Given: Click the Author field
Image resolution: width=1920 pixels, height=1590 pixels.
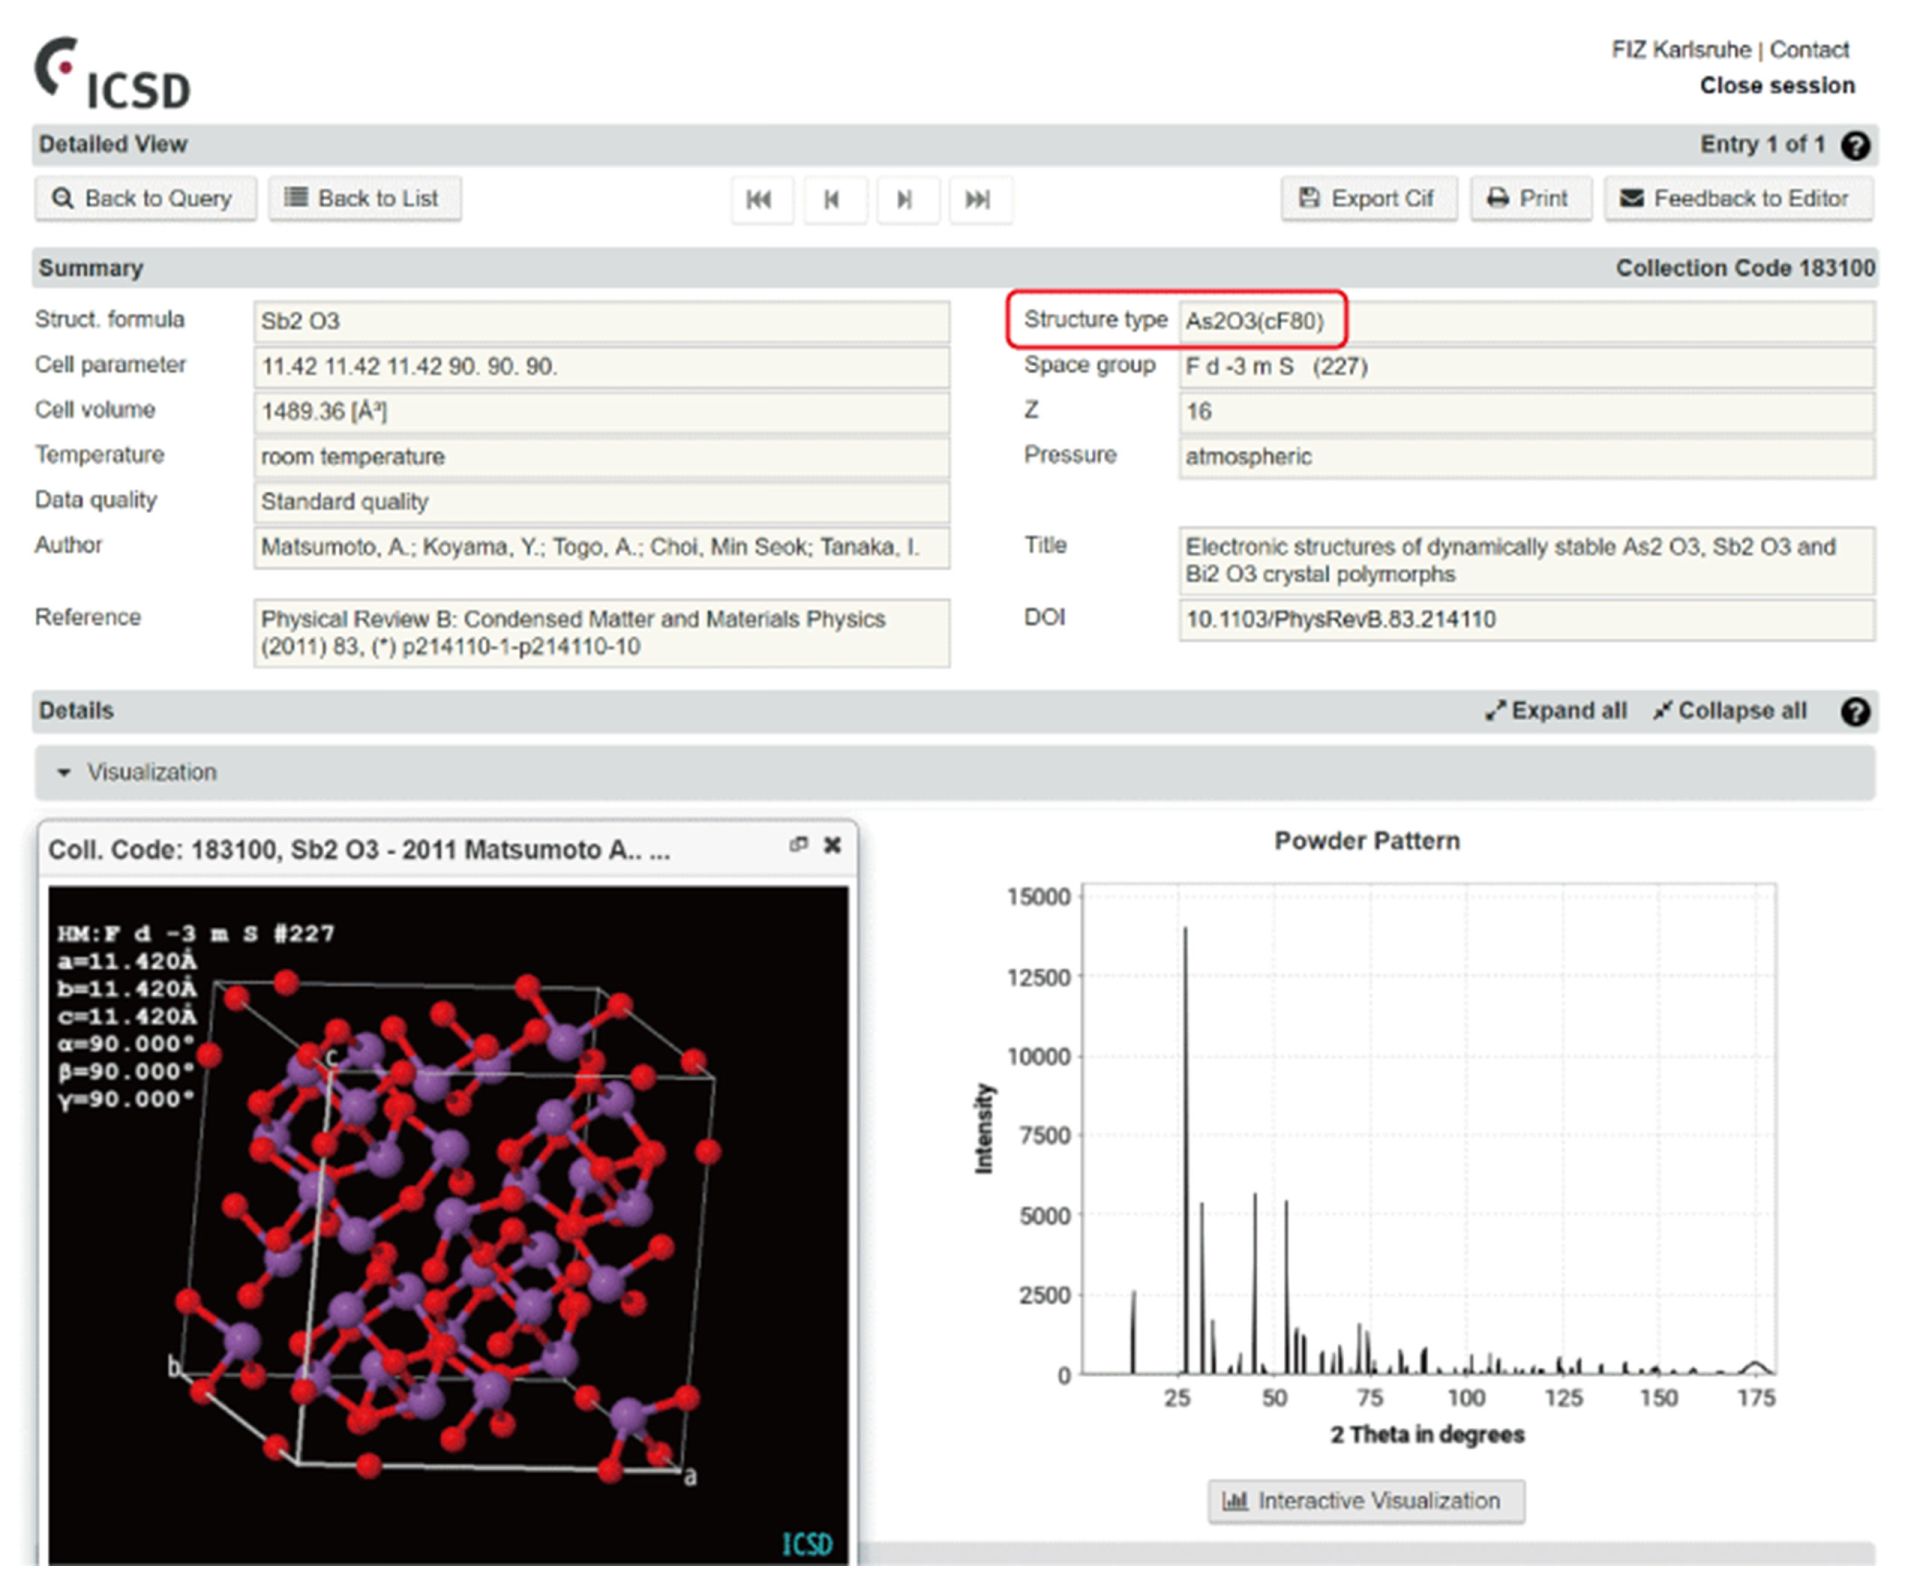Looking at the screenshot, I should [602, 547].
